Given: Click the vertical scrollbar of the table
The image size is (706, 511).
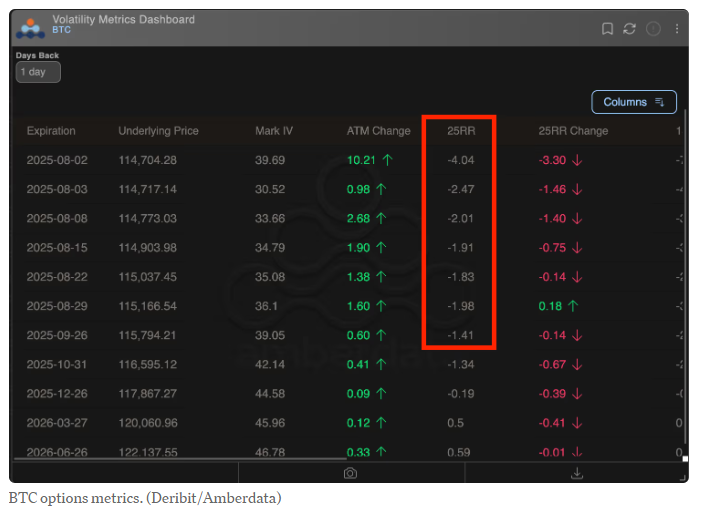Looking at the screenshot, I should [685, 280].
